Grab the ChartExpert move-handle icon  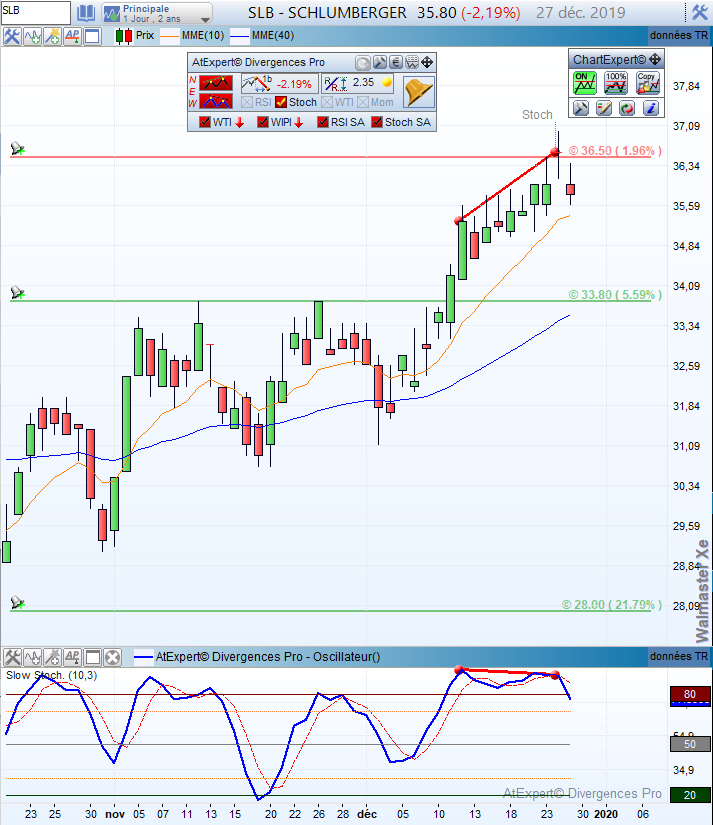[x=655, y=59]
